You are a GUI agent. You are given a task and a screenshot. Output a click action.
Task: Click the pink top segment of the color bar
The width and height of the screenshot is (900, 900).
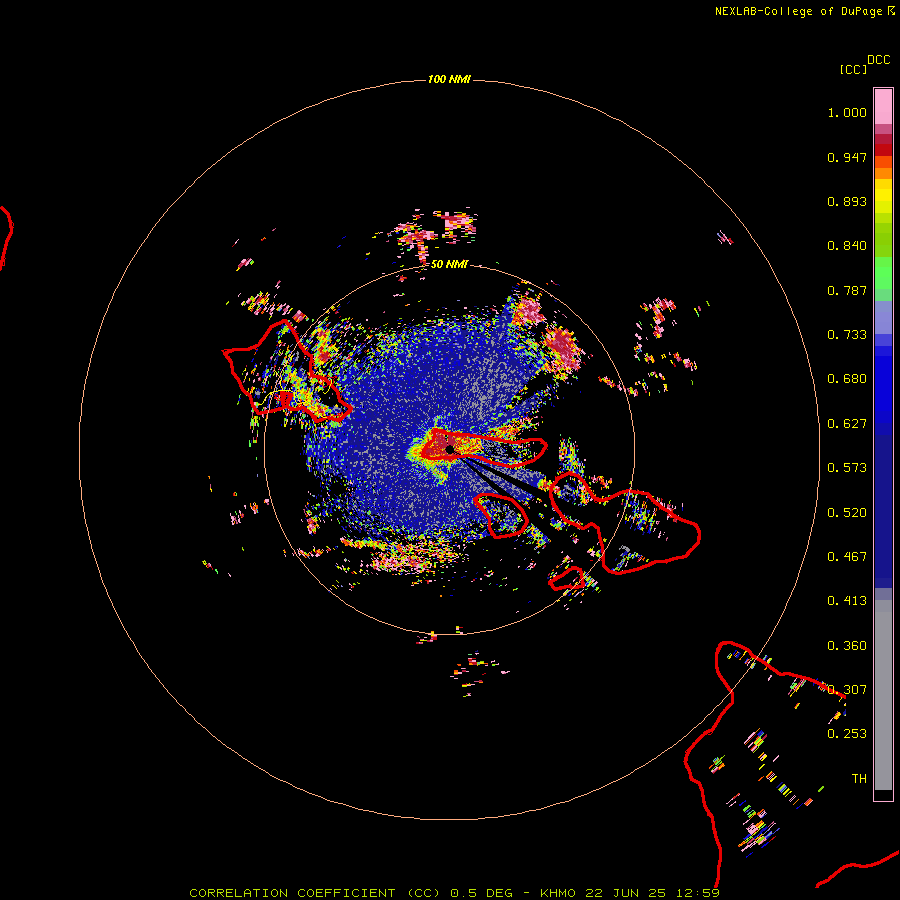click(x=883, y=107)
